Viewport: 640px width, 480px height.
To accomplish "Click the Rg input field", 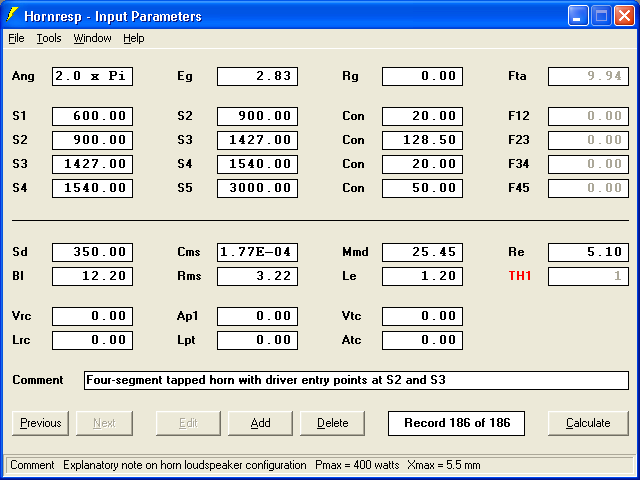I will coord(422,76).
